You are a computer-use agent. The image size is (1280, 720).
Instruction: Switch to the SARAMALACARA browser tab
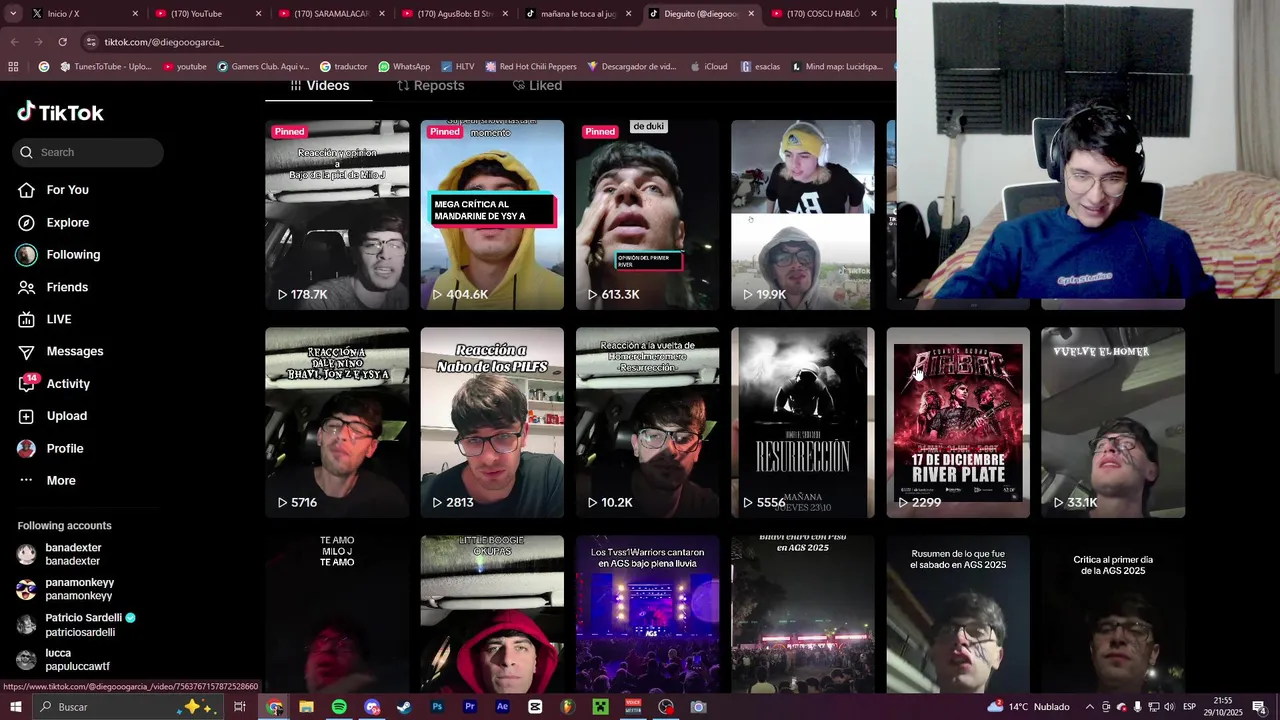coord(331,14)
